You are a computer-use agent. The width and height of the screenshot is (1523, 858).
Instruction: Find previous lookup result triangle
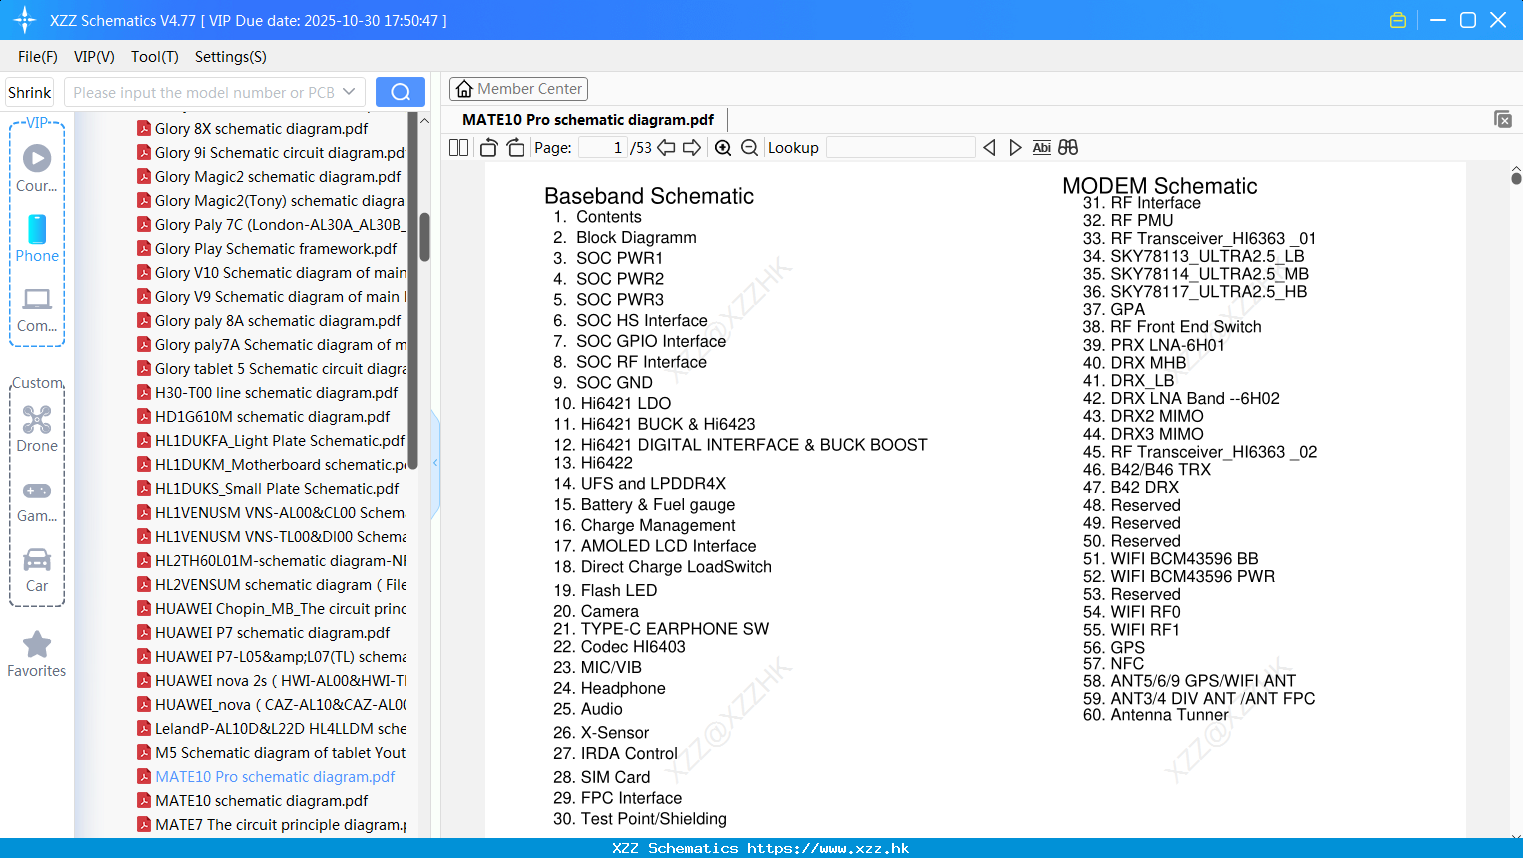(989, 148)
